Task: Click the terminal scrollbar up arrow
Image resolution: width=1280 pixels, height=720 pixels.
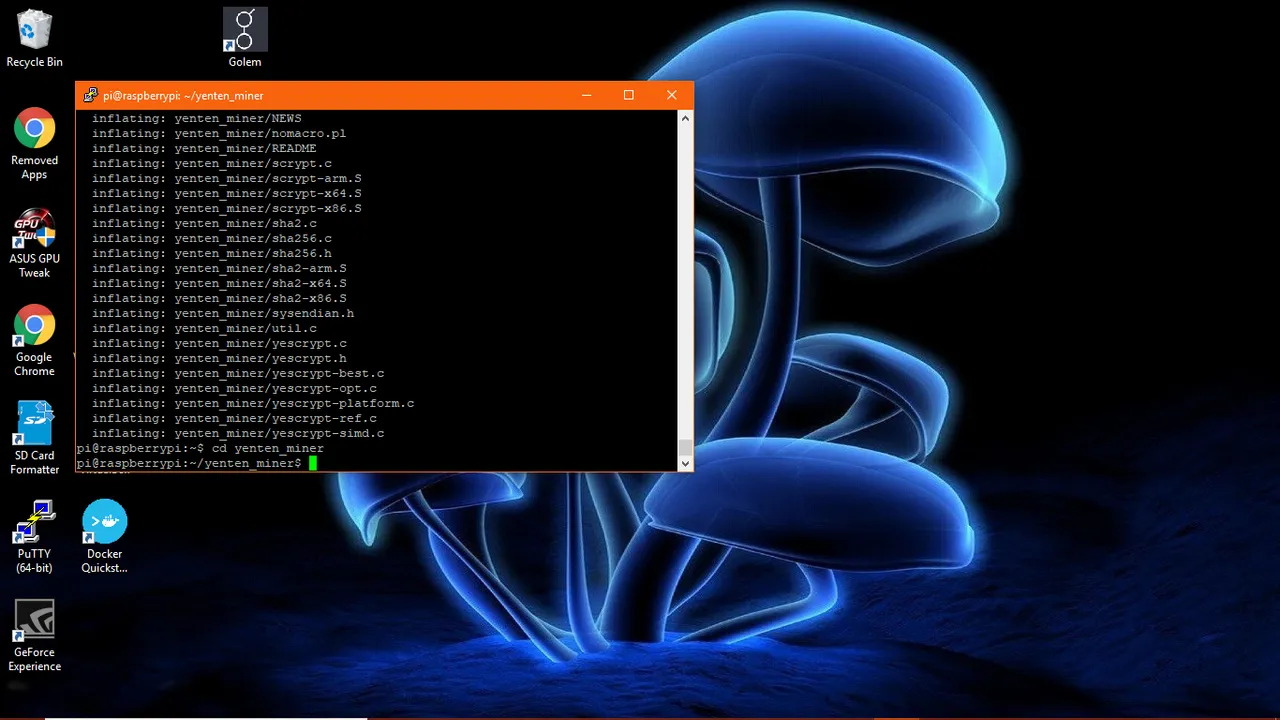Action: click(685, 118)
